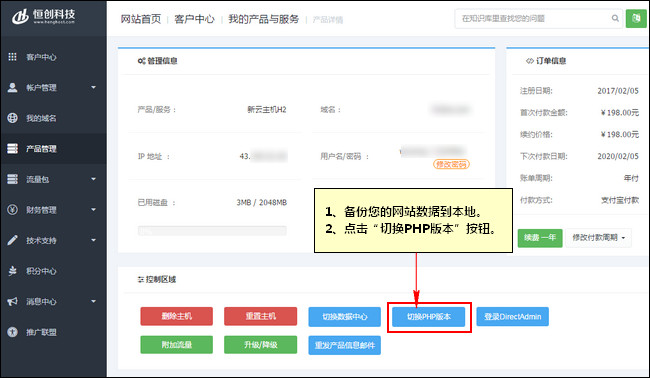The width and height of the screenshot is (650, 378).
Task: Click the disk usage progress bar
Action: tap(212, 231)
